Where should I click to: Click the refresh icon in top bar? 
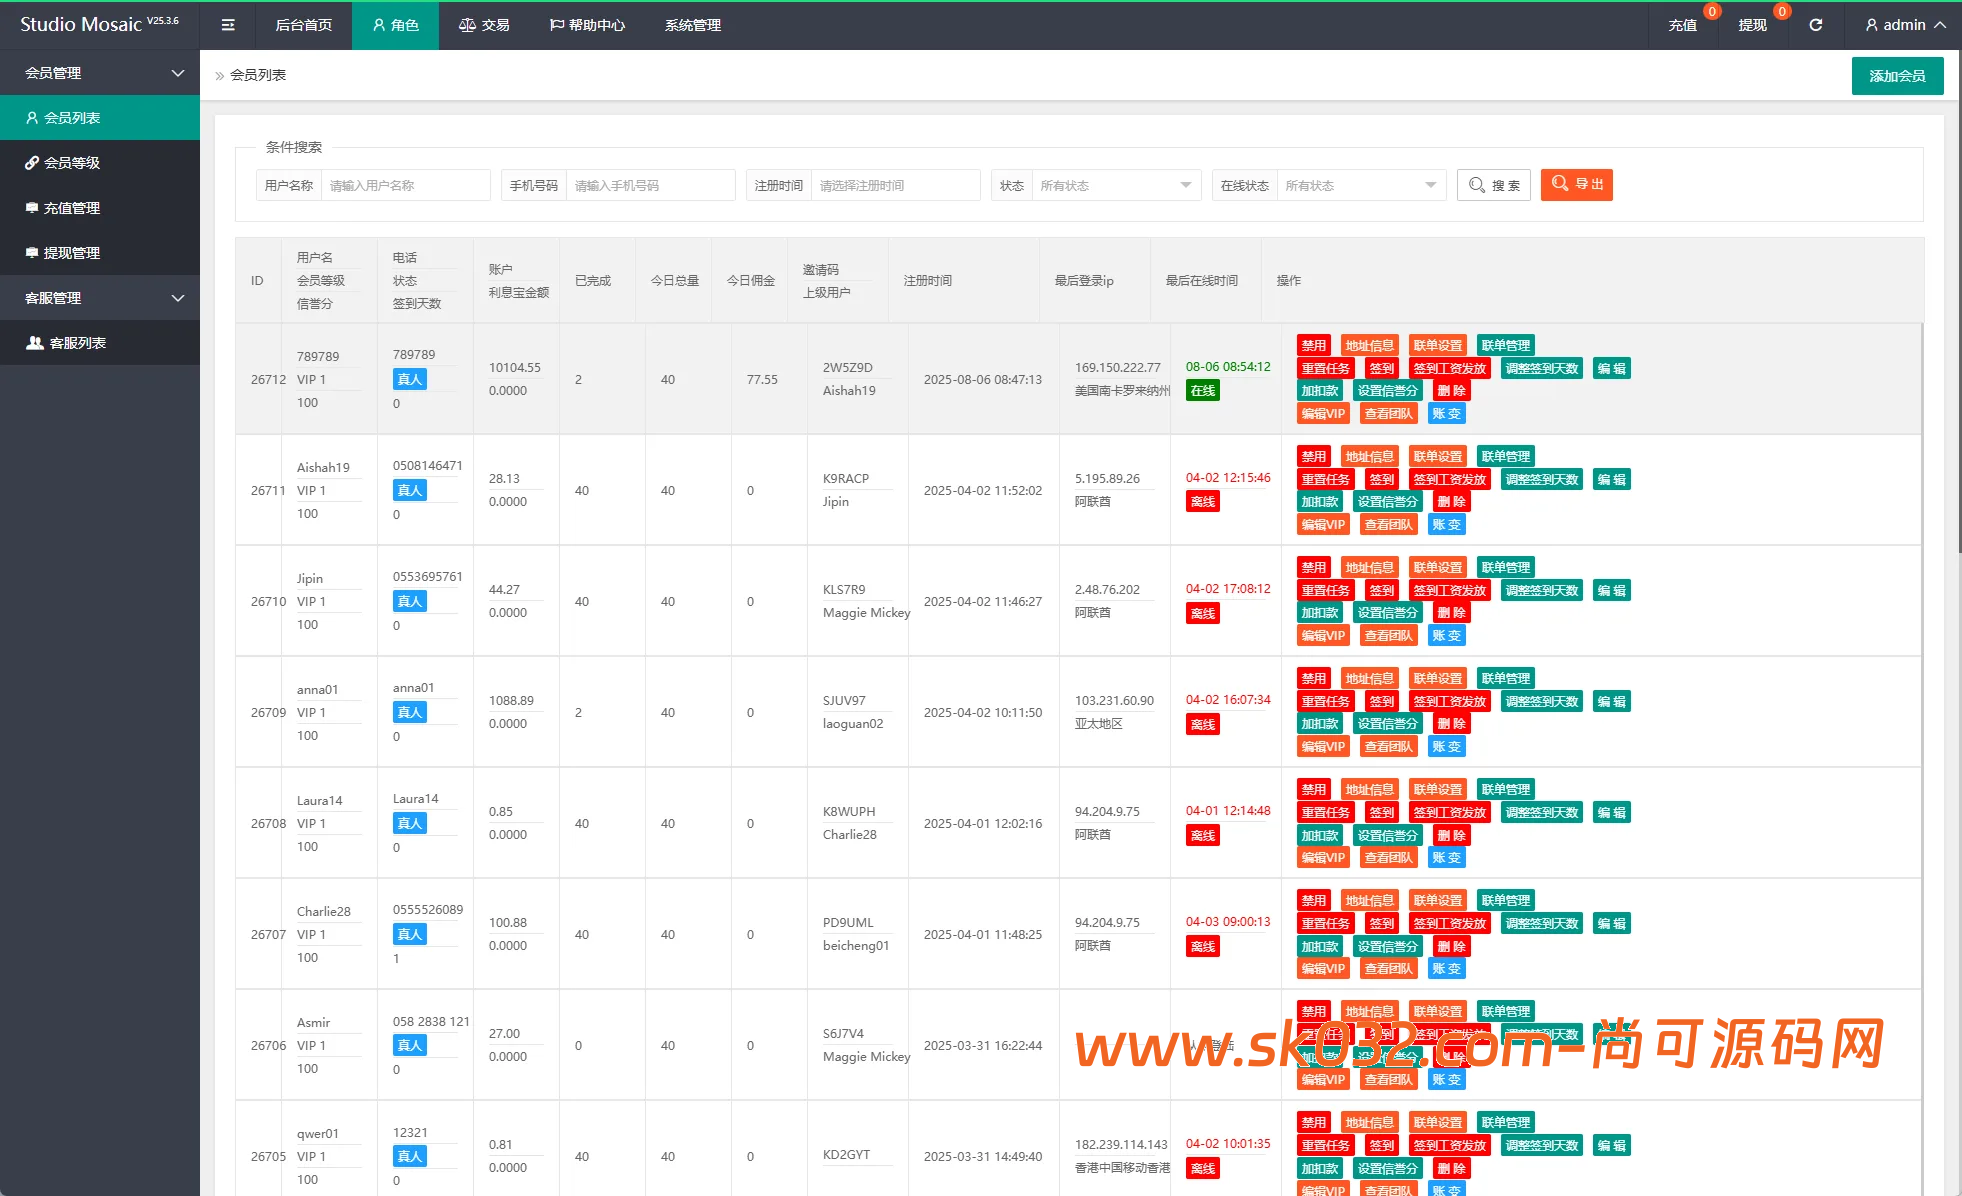pyautogui.click(x=1815, y=25)
